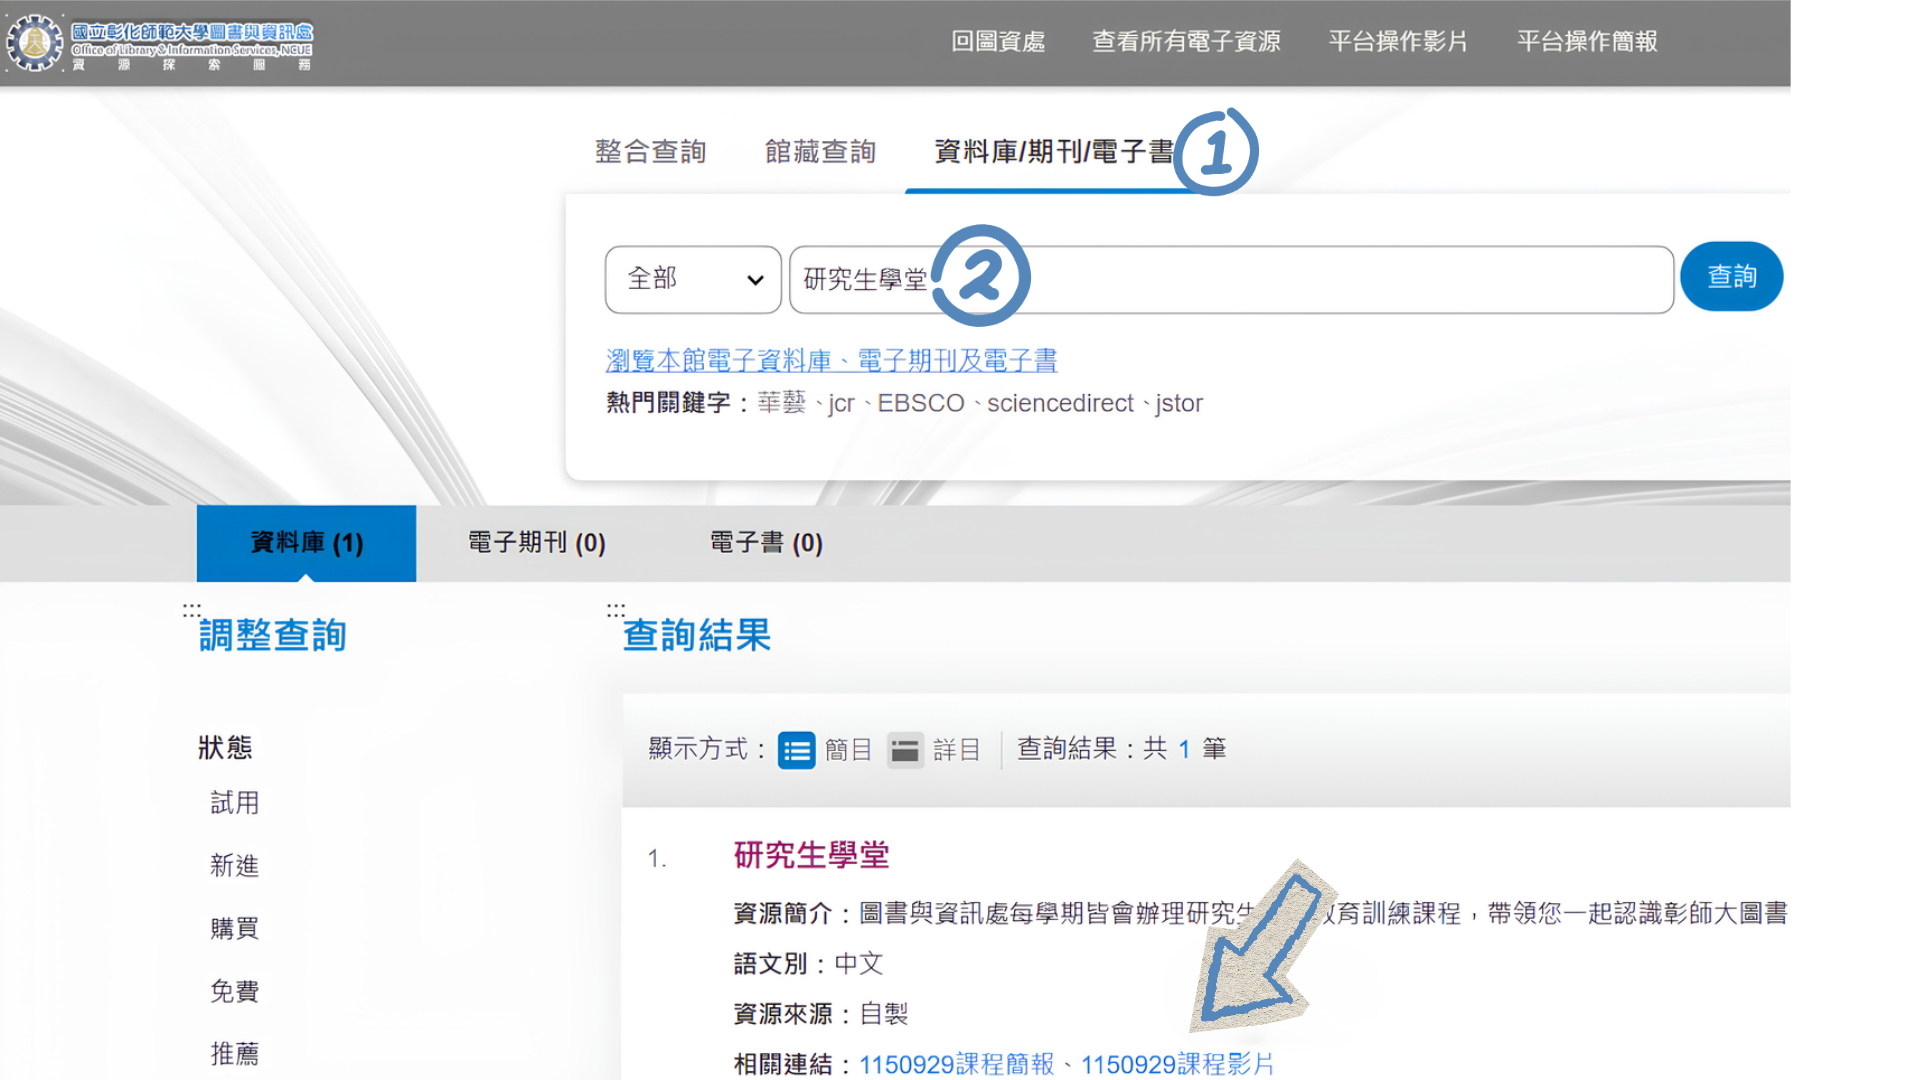Click the circled number 2 marker
This screenshot has width=1920, height=1080.
(x=980, y=276)
